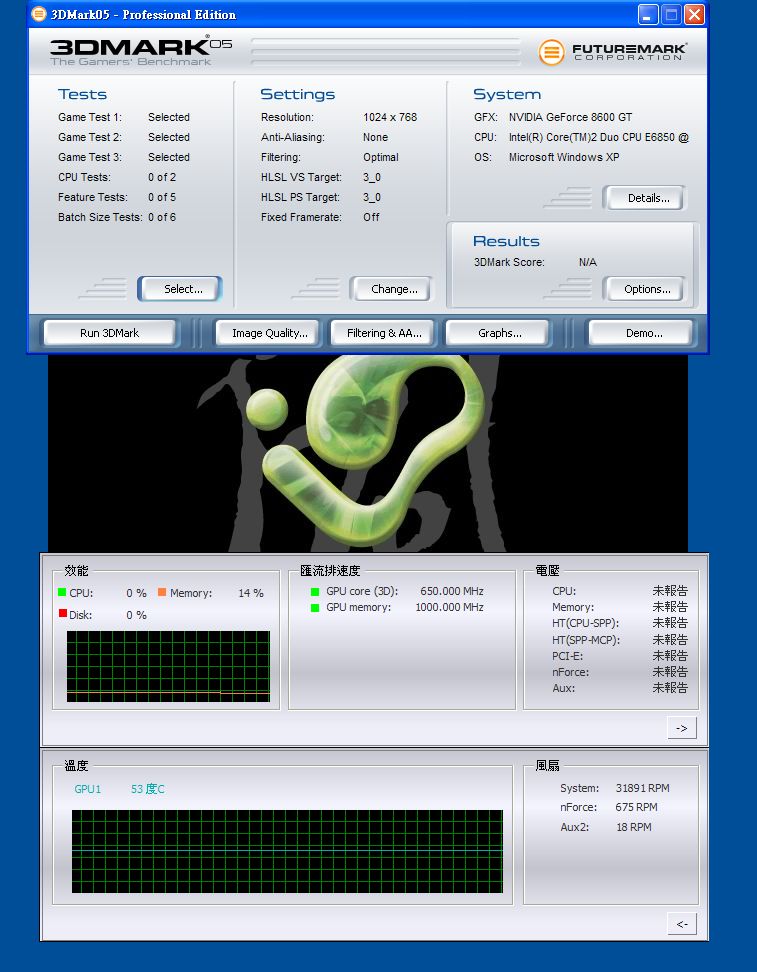This screenshot has width=757, height=972.
Task: Open the Graphs window
Action: (499, 333)
